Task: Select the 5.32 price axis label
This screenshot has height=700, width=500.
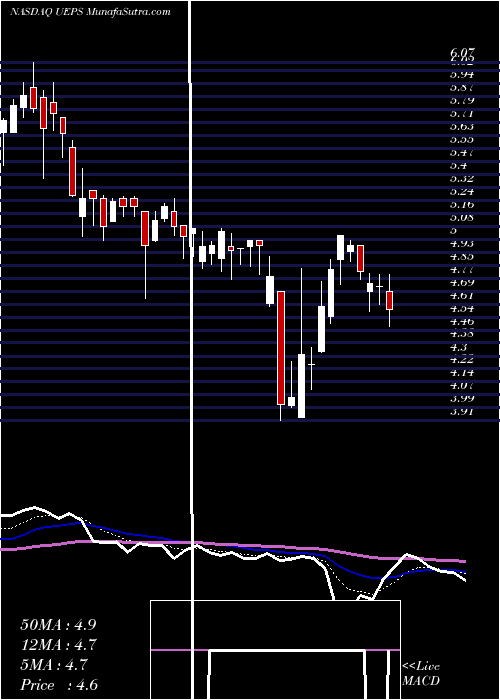Action: [462, 179]
